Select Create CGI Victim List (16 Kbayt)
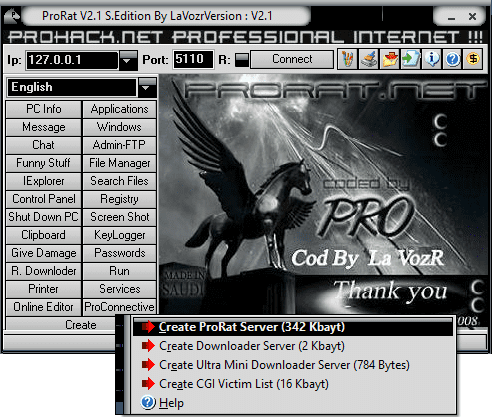The width and height of the screenshot is (492, 417). coord(293,384)
